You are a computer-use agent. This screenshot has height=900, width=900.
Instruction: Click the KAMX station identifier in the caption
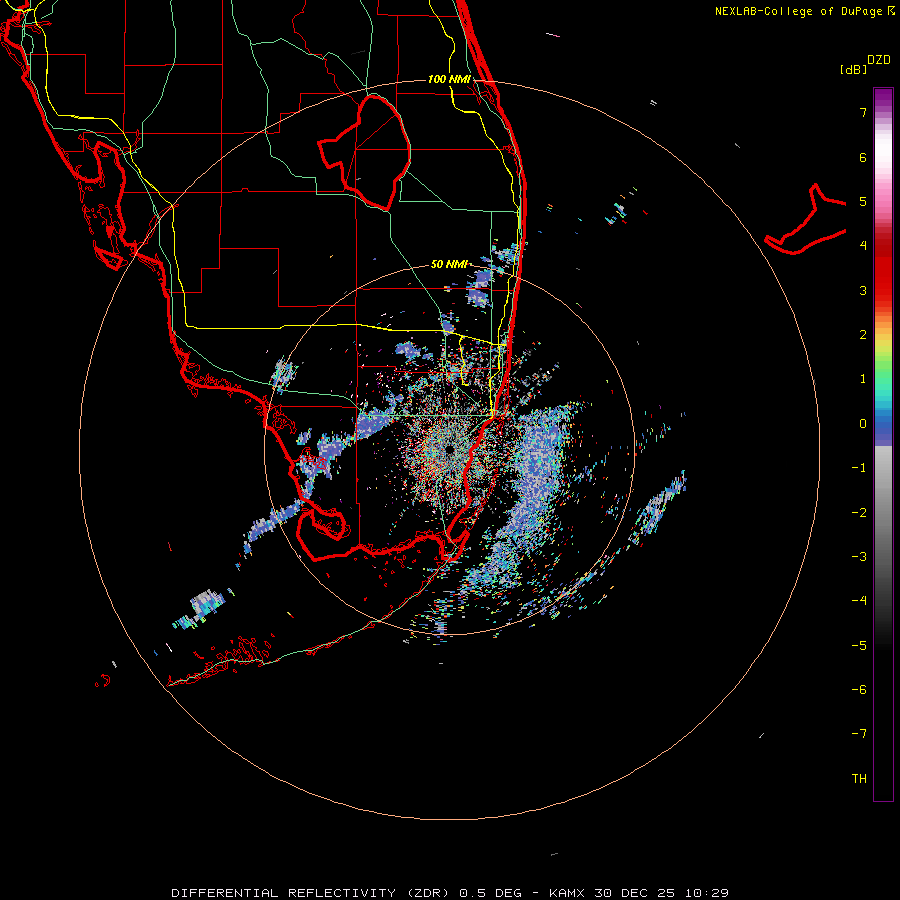tap(566, 893)
